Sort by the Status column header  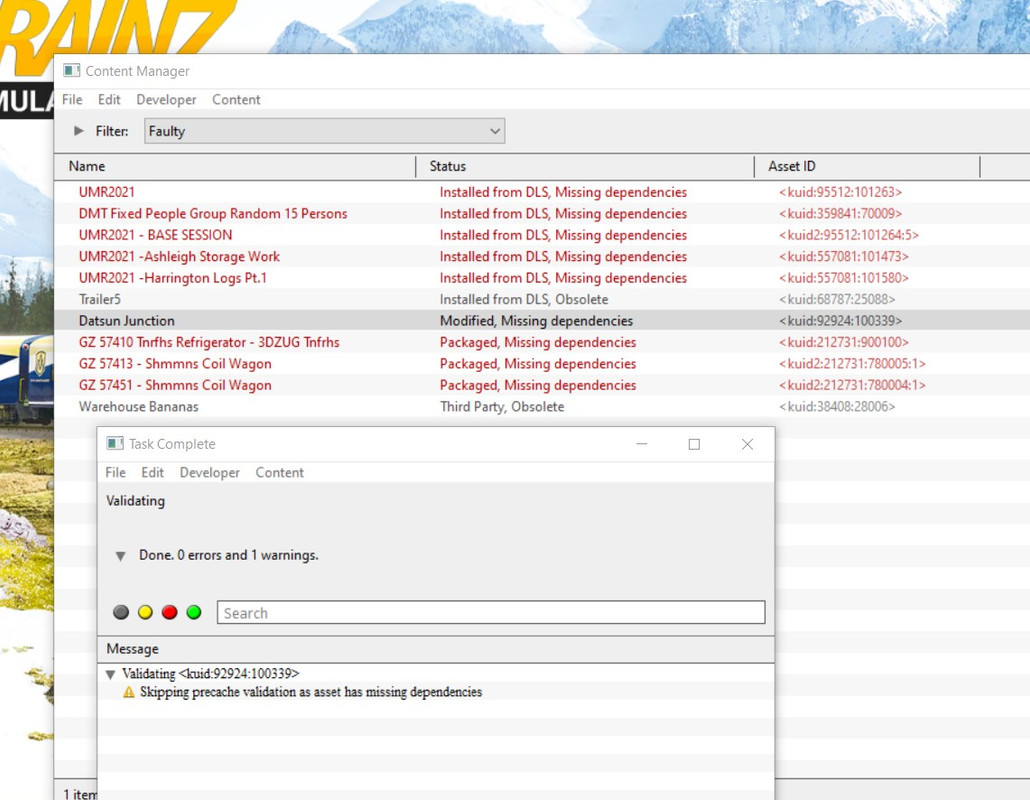click(585, 166)
